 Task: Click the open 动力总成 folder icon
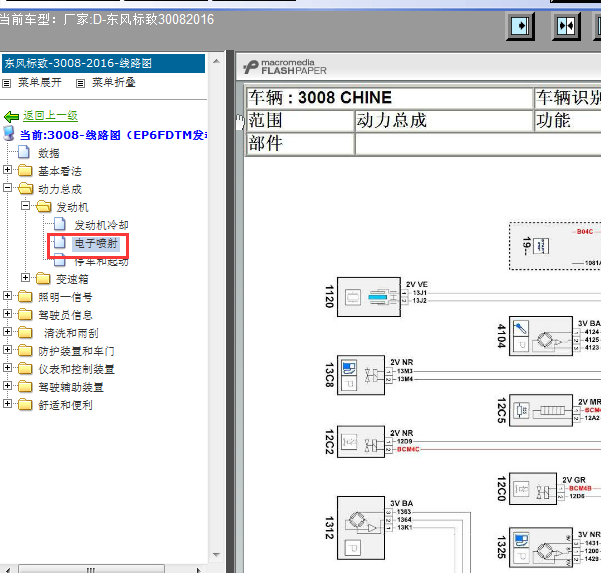[26, 188]
